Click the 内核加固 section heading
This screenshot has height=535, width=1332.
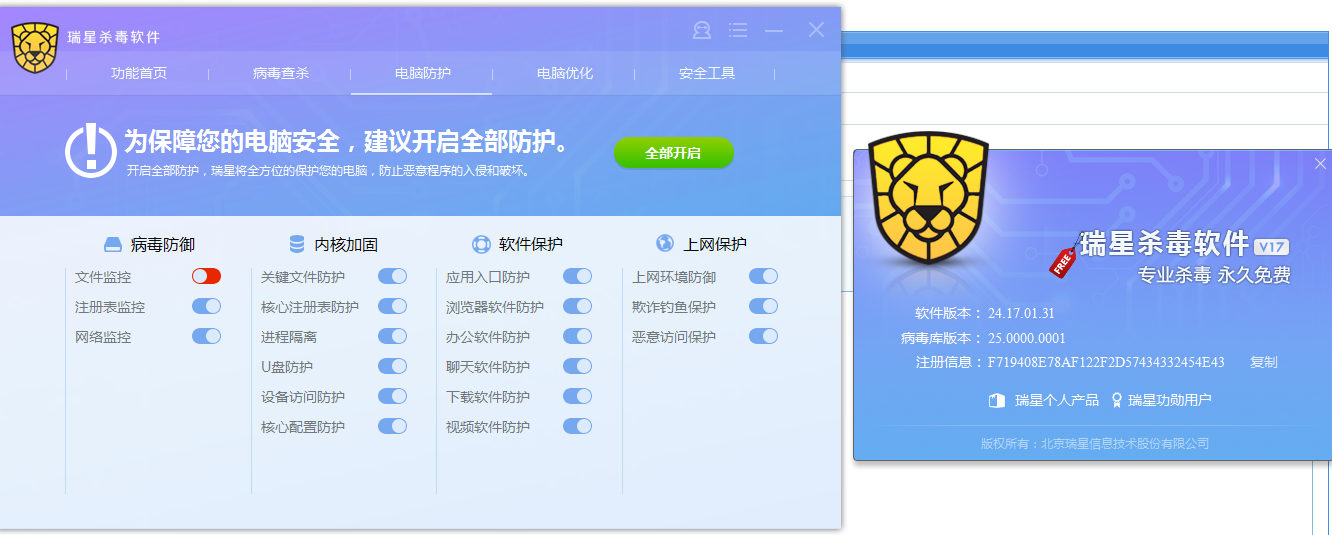point(346,244)
